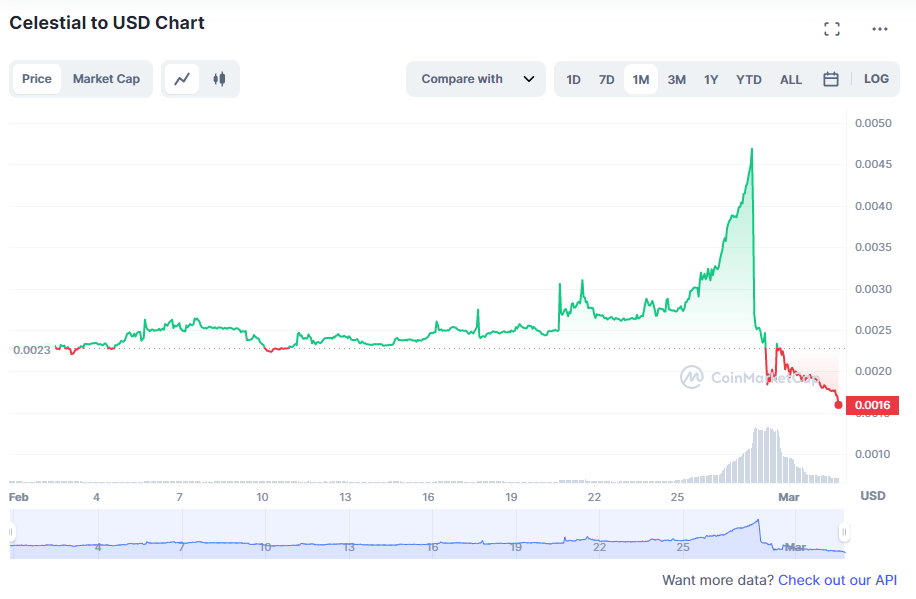Select the YTD timeframe
The width and height of the screenshot is (916, 599).
click(748, 79)
